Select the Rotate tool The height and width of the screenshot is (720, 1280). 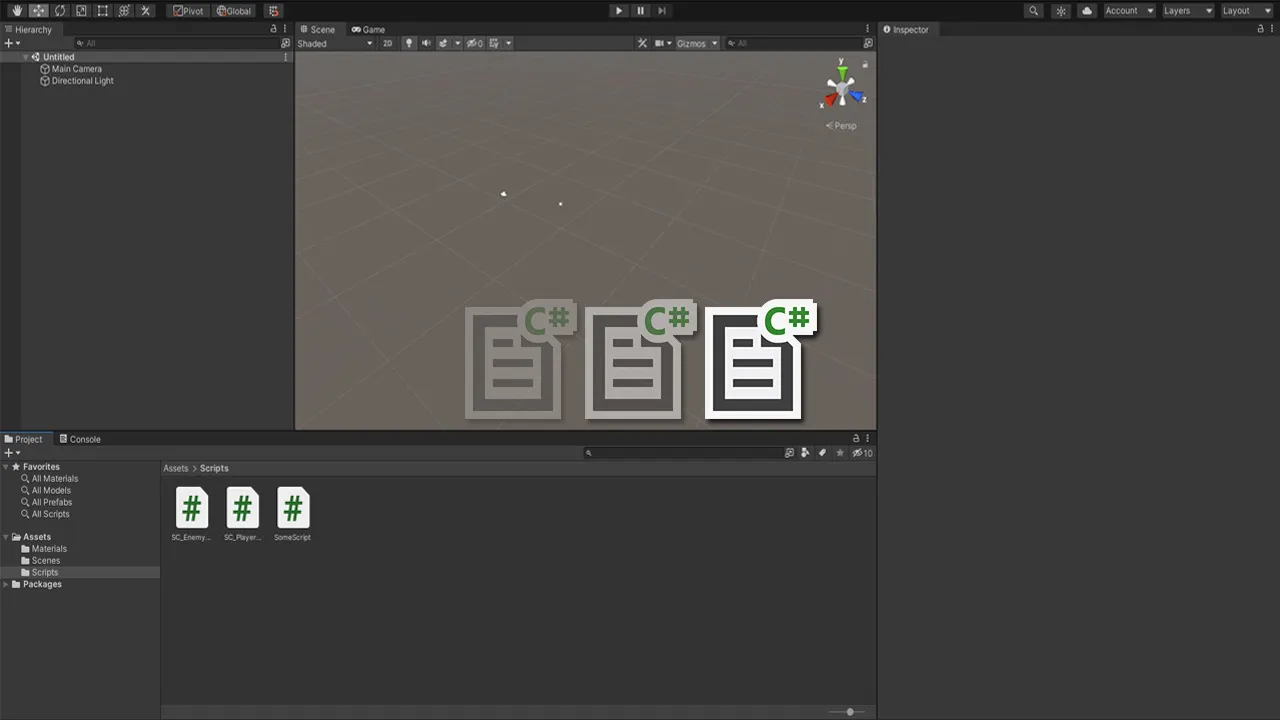[x=60, y=11]
